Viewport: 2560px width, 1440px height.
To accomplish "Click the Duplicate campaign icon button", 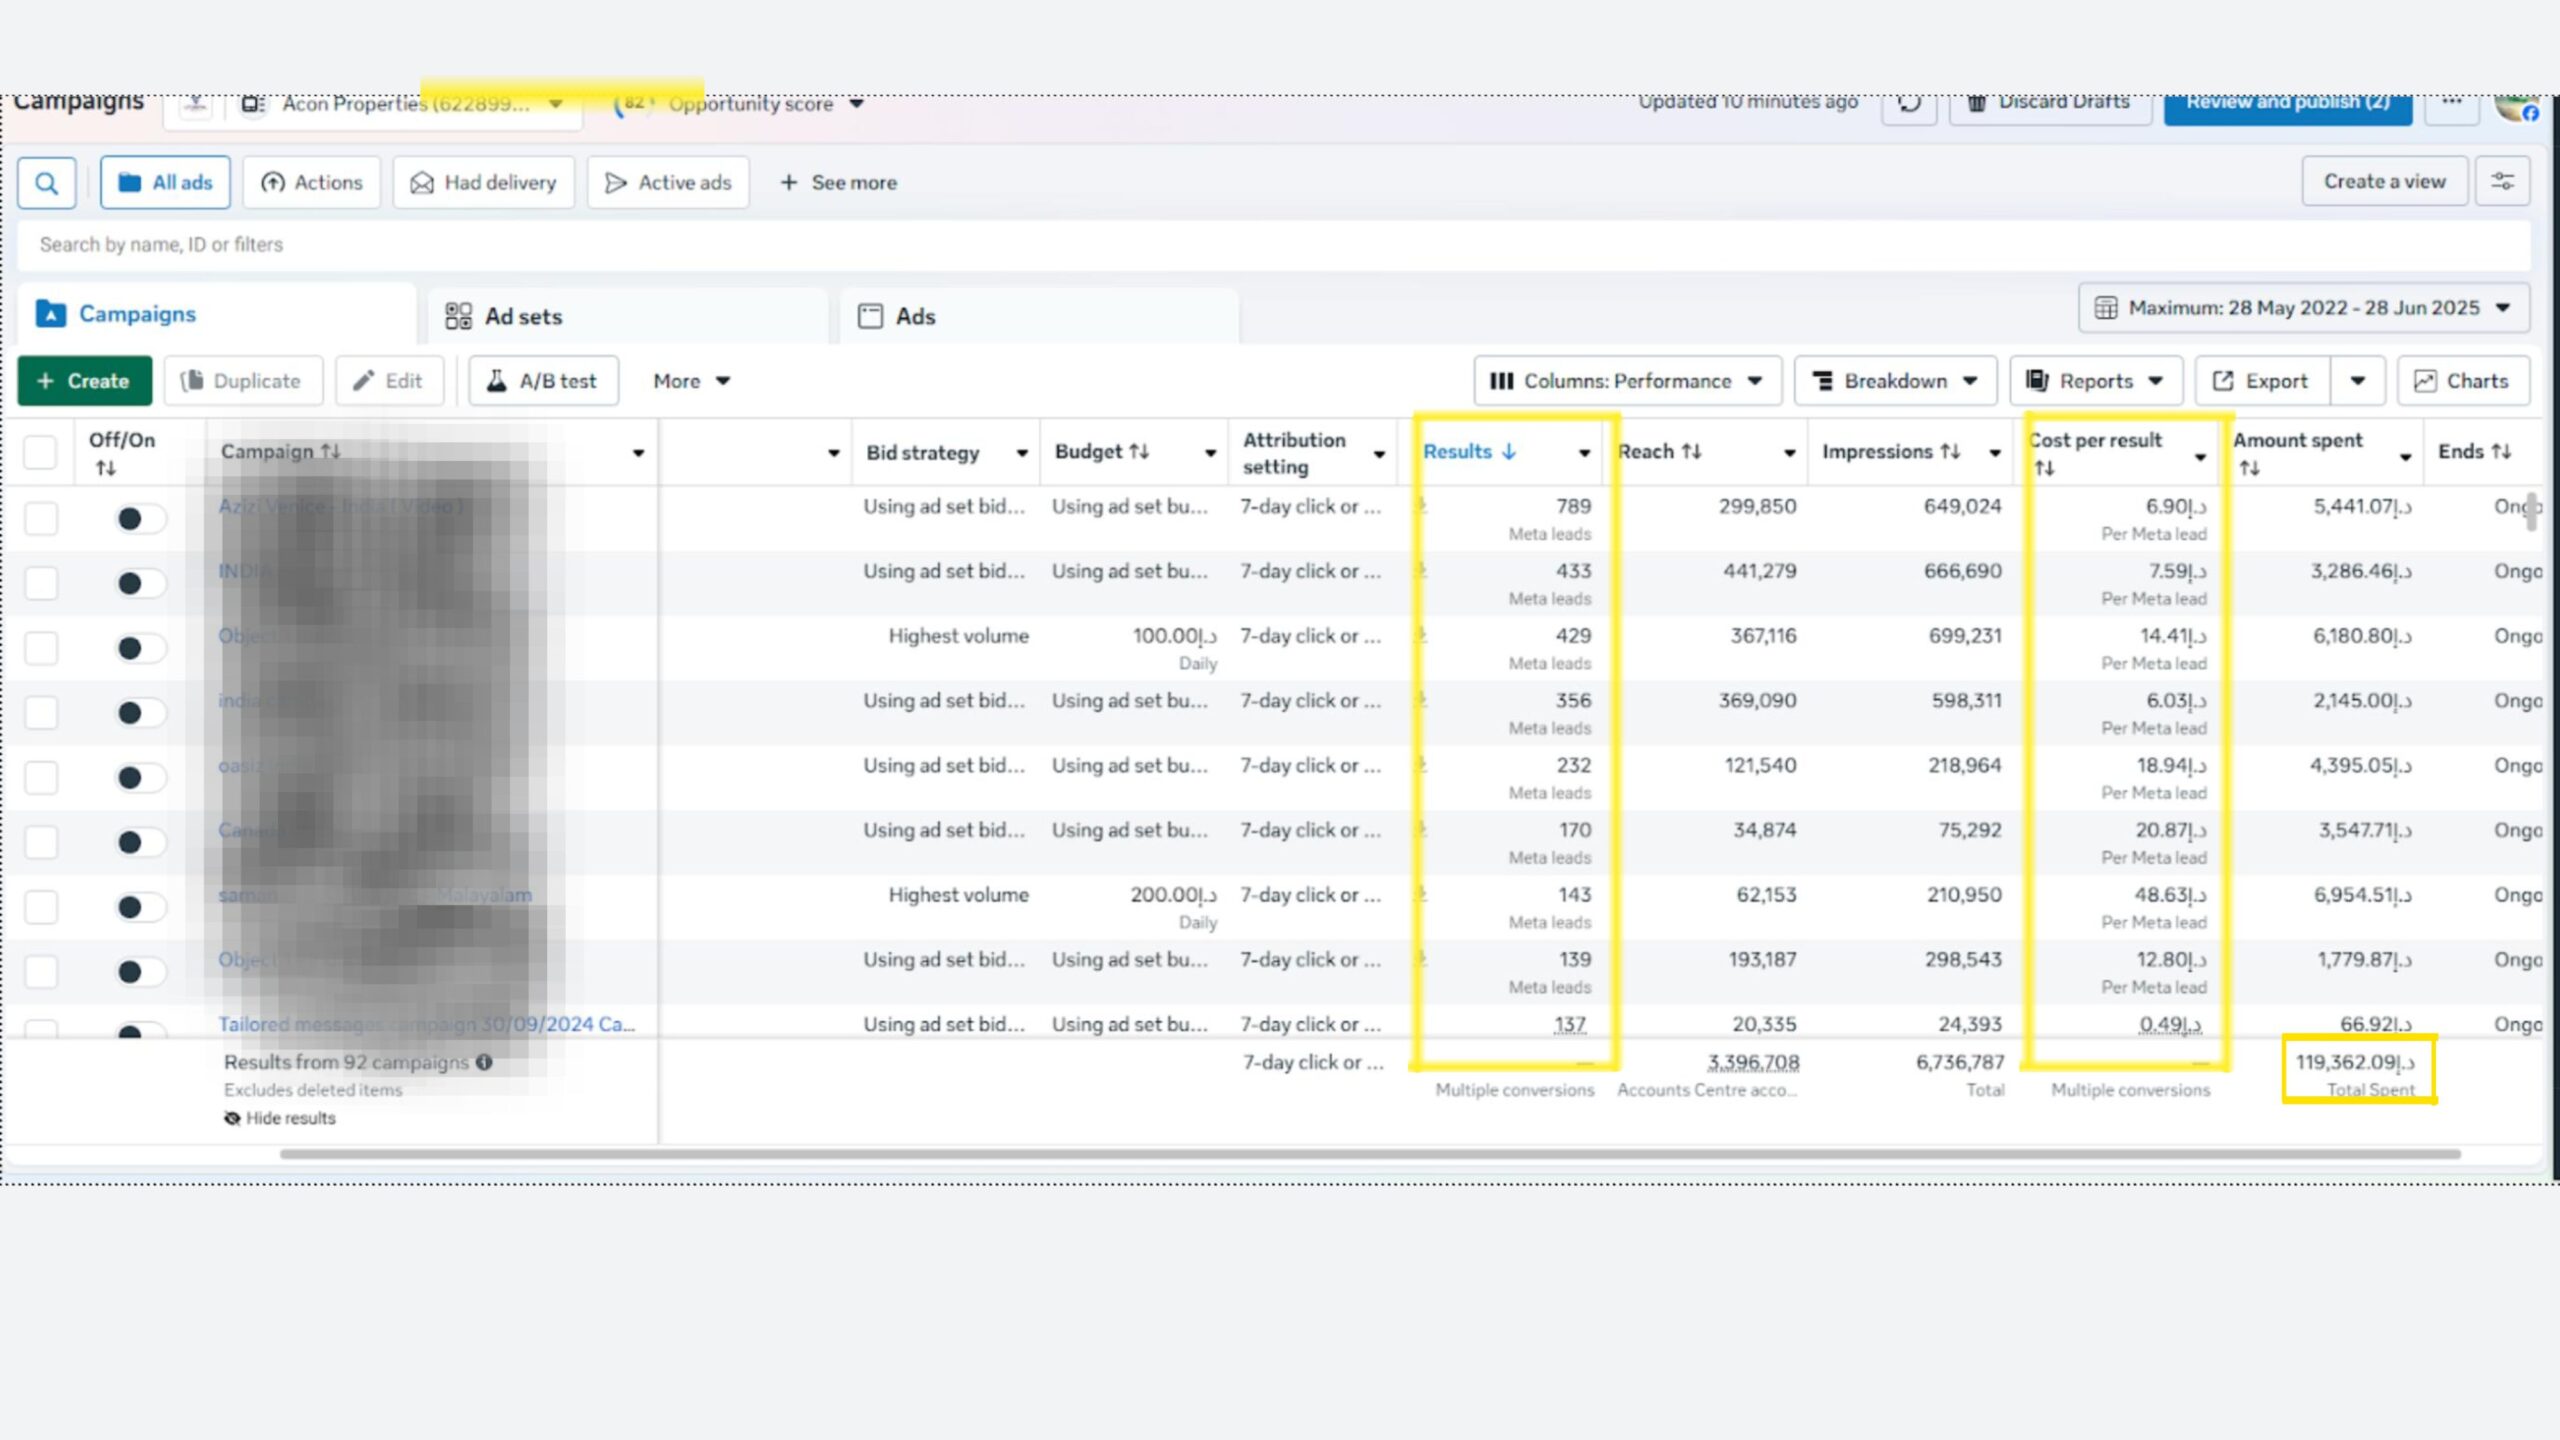I will [243, 381].
